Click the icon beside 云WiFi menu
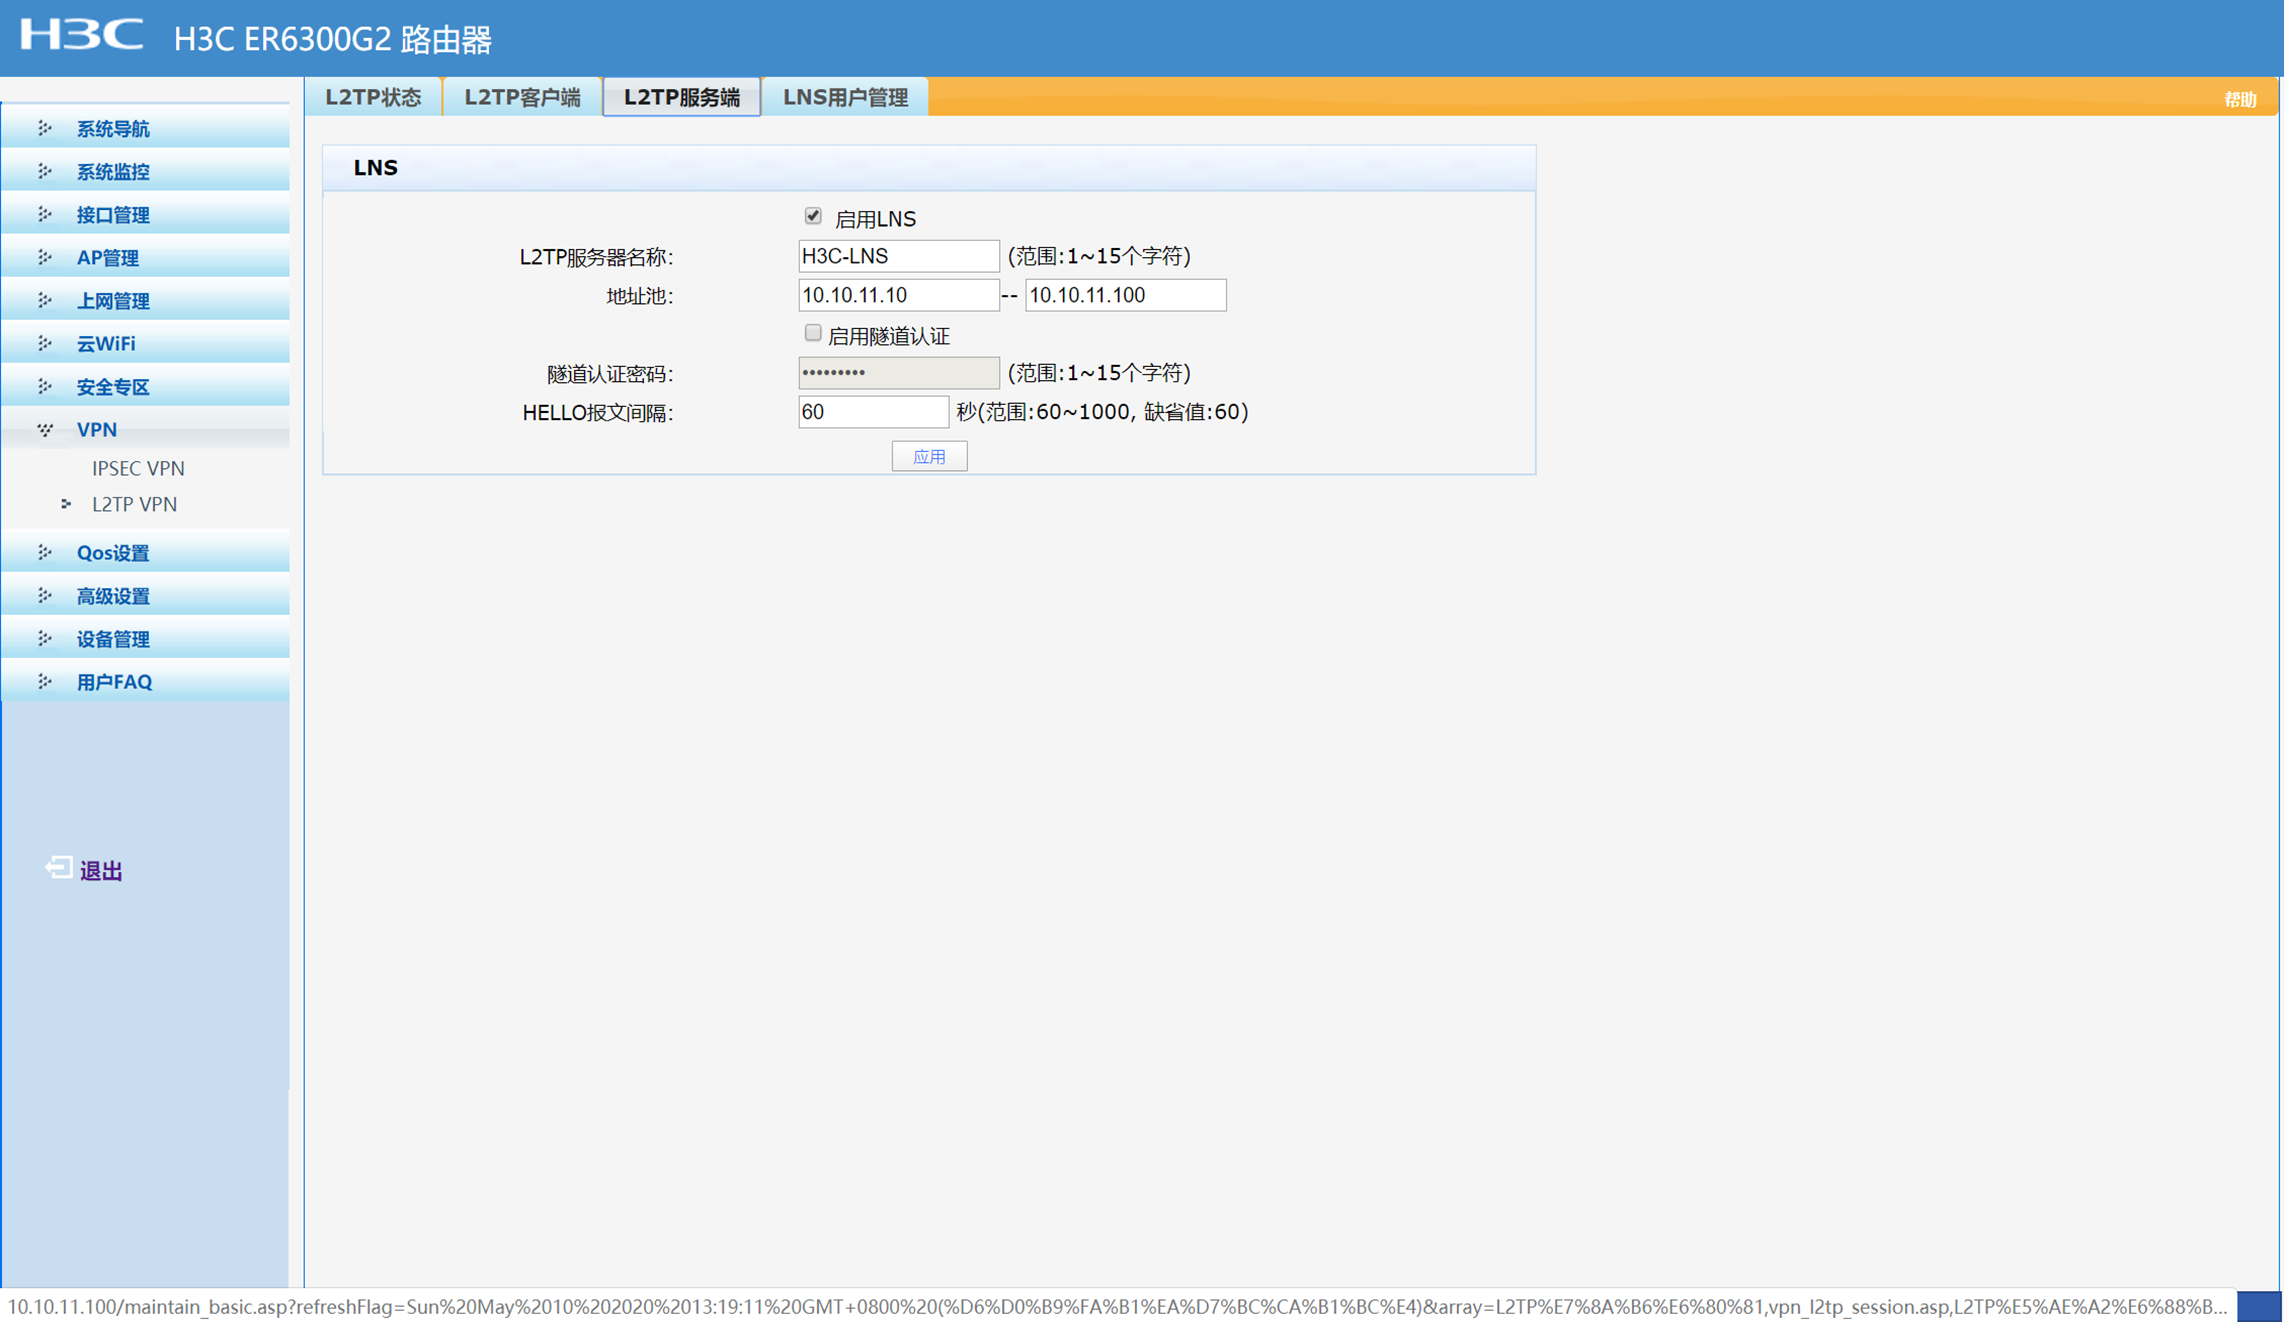 coord(45,343)
